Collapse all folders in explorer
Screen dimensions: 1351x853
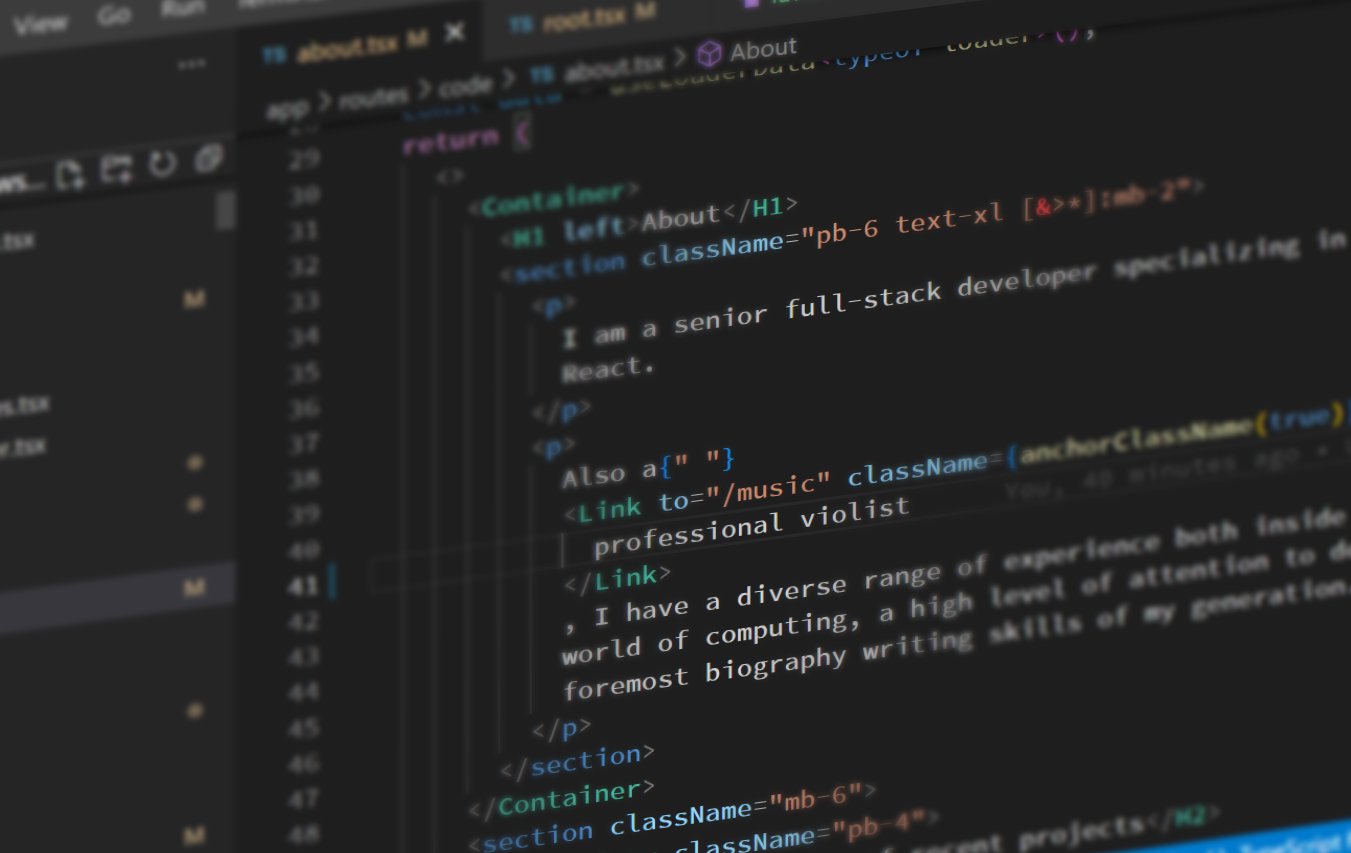pos(208,158)
